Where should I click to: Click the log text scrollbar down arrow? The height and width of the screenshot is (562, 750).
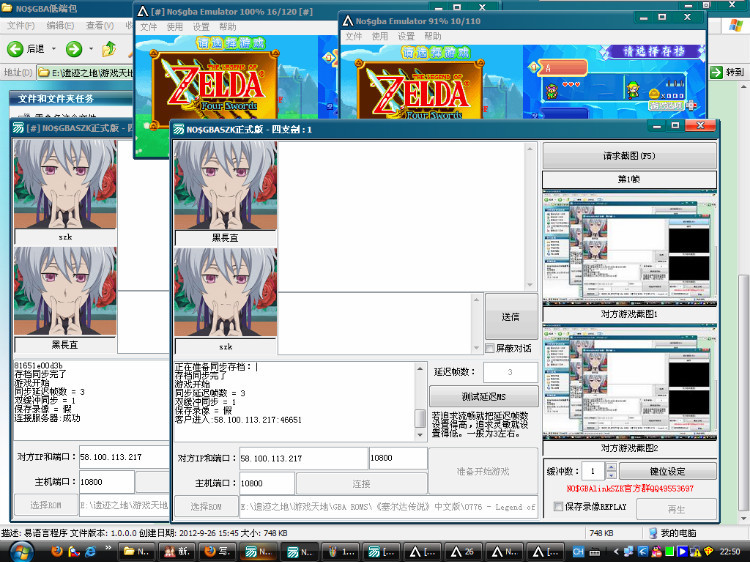pos(419,435)
